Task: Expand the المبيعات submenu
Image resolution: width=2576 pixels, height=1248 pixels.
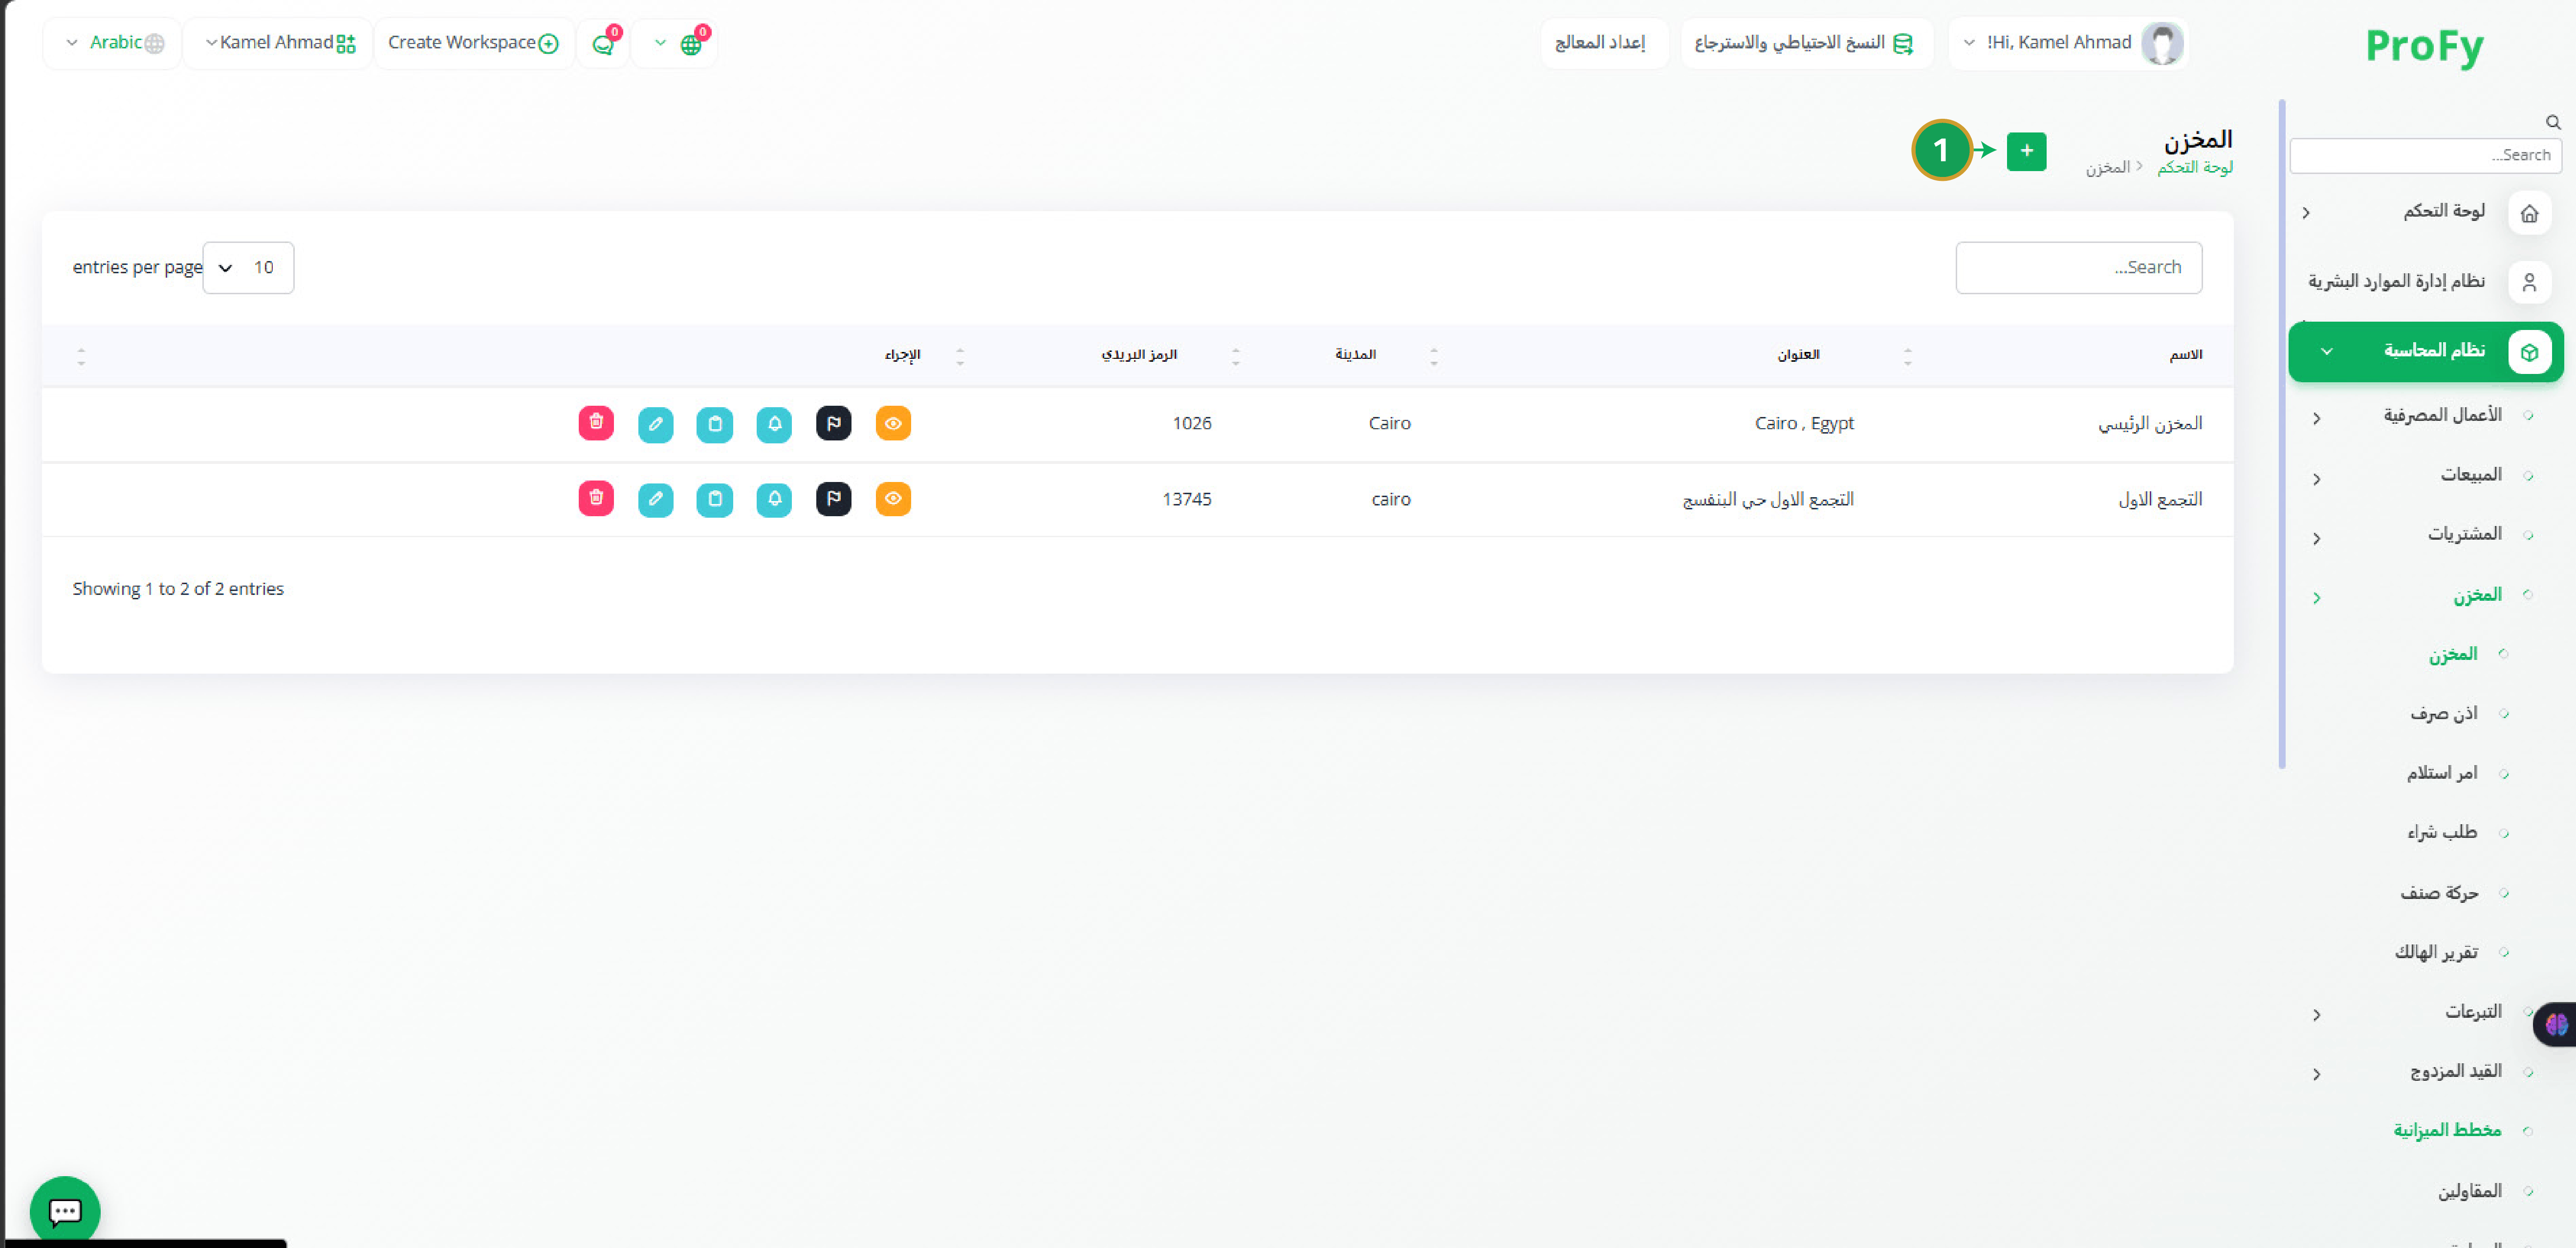Action: pyautogui.click(x=2316, y=479)
